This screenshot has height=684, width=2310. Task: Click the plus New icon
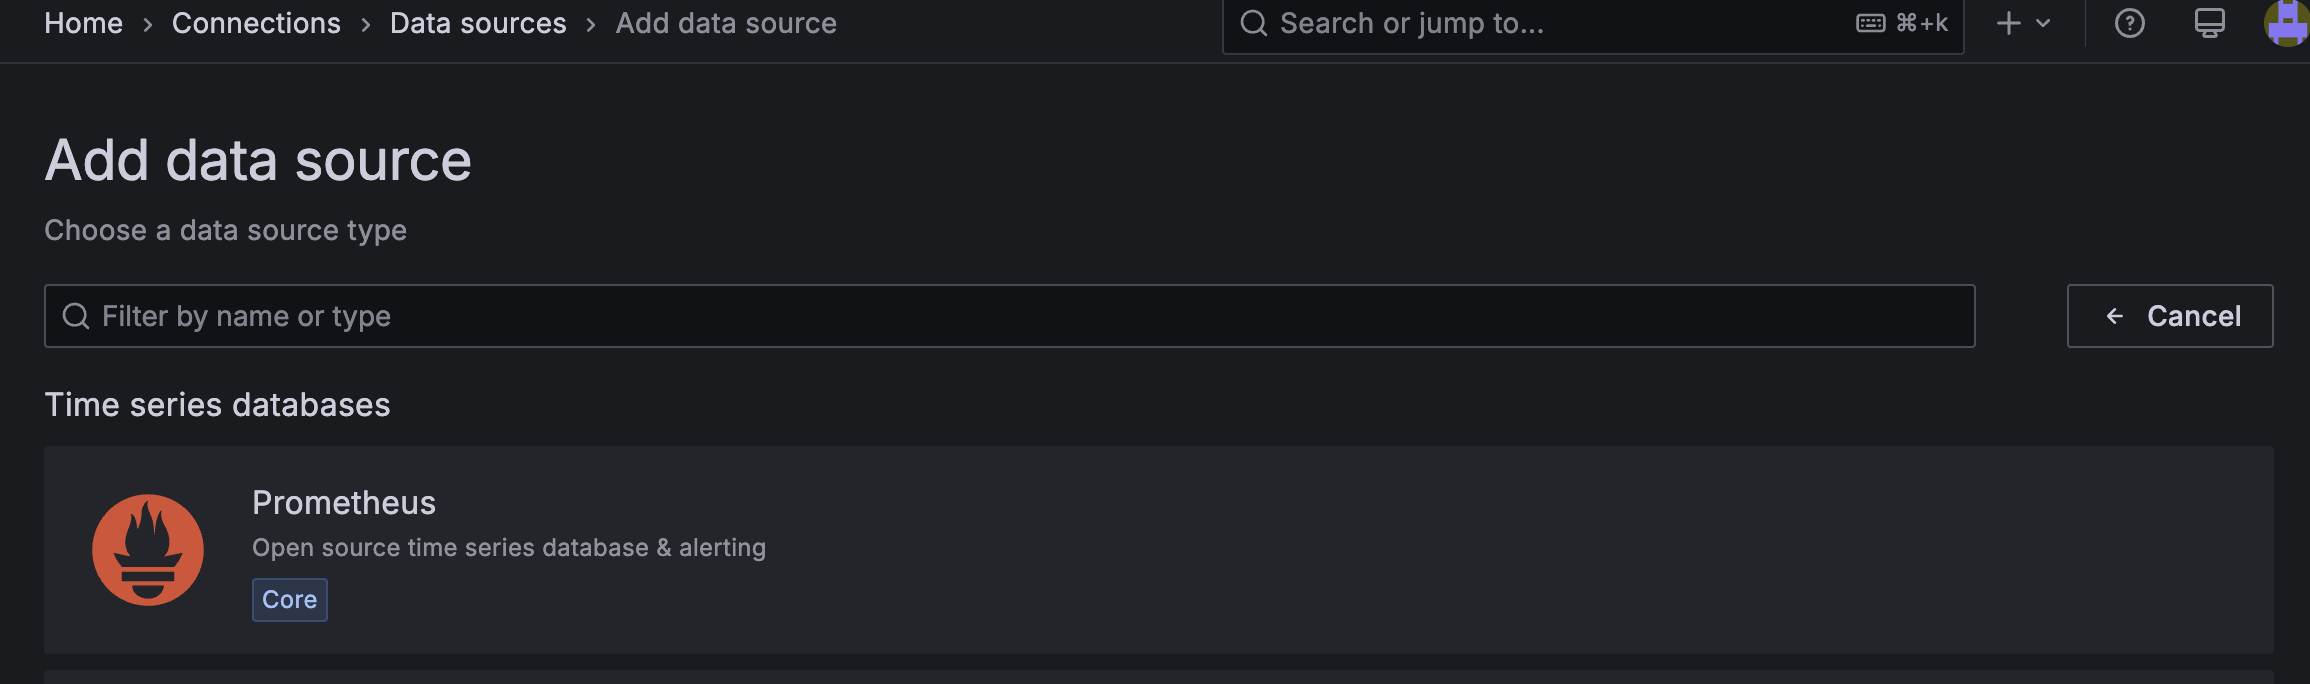click(2008, 23)
